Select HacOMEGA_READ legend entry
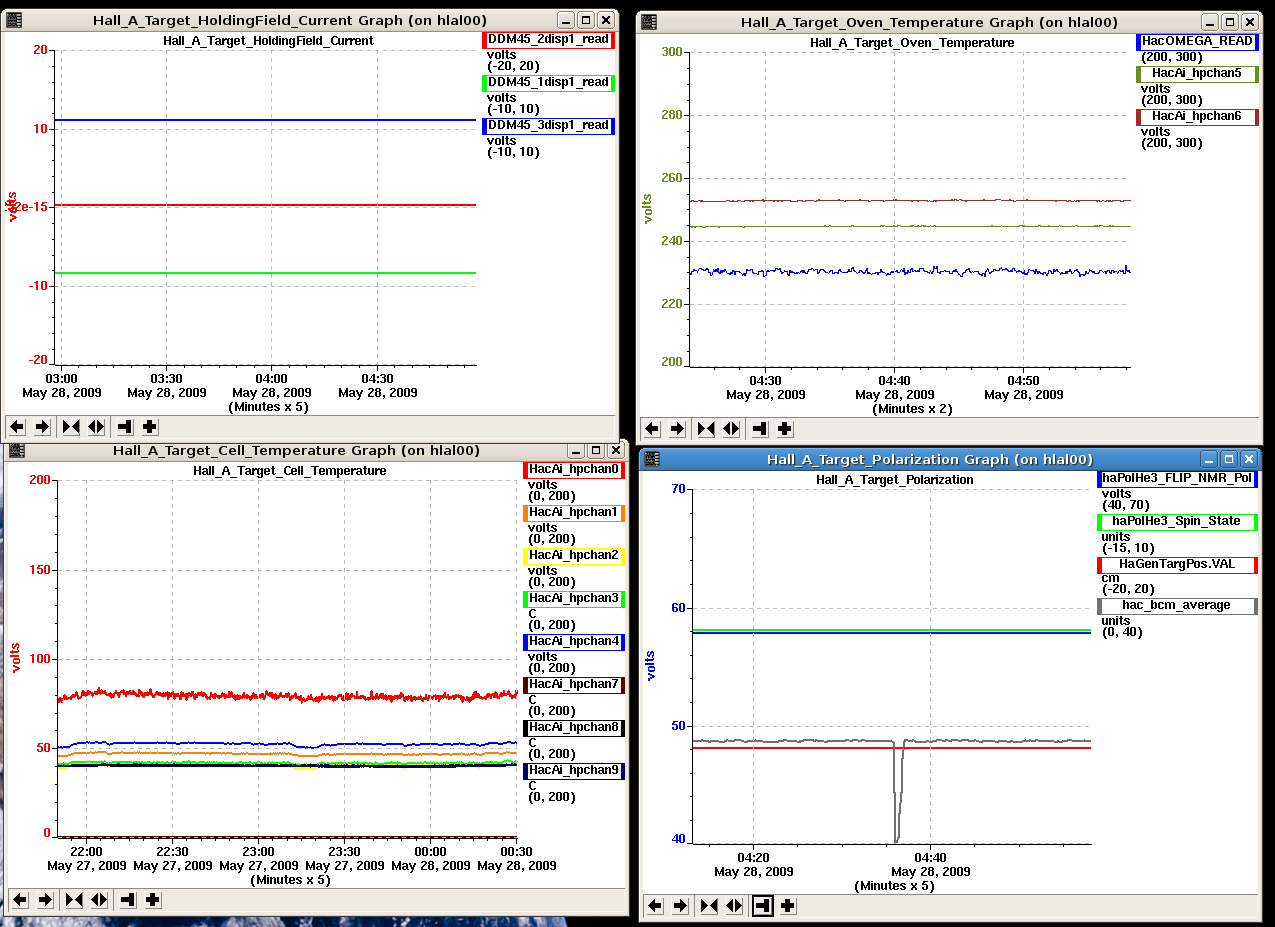The height and width of the screenshot is (927, 1275). pyautogui.click(x=1198, y=42)
